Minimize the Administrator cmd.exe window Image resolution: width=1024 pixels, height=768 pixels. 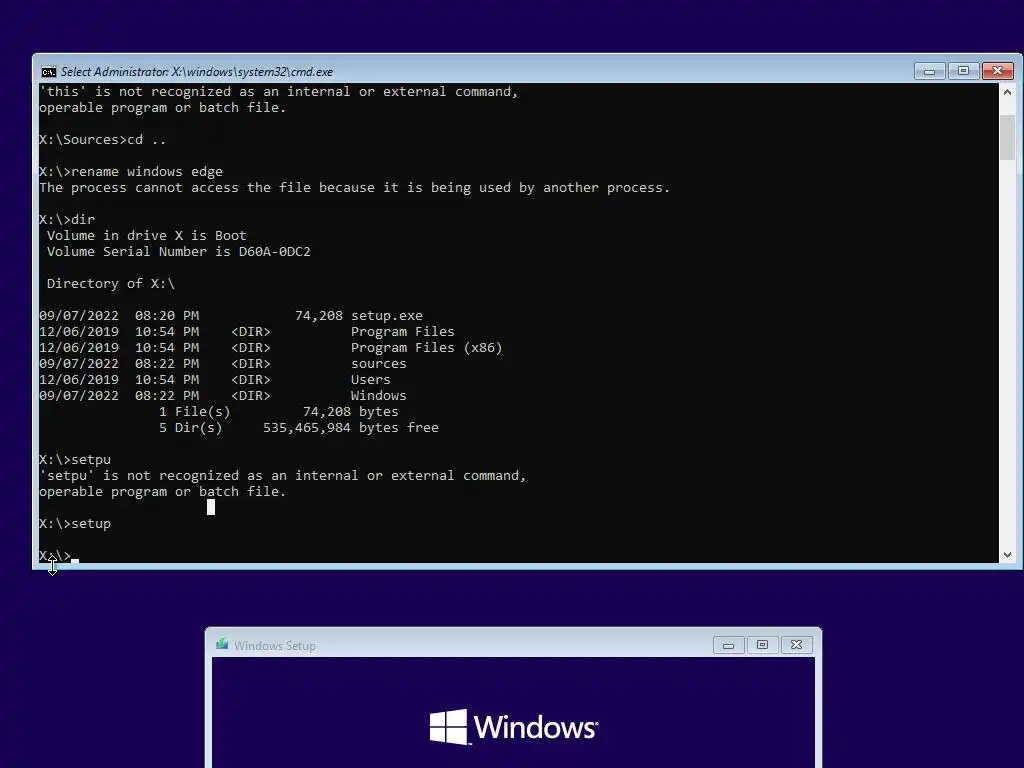(929, 71)
